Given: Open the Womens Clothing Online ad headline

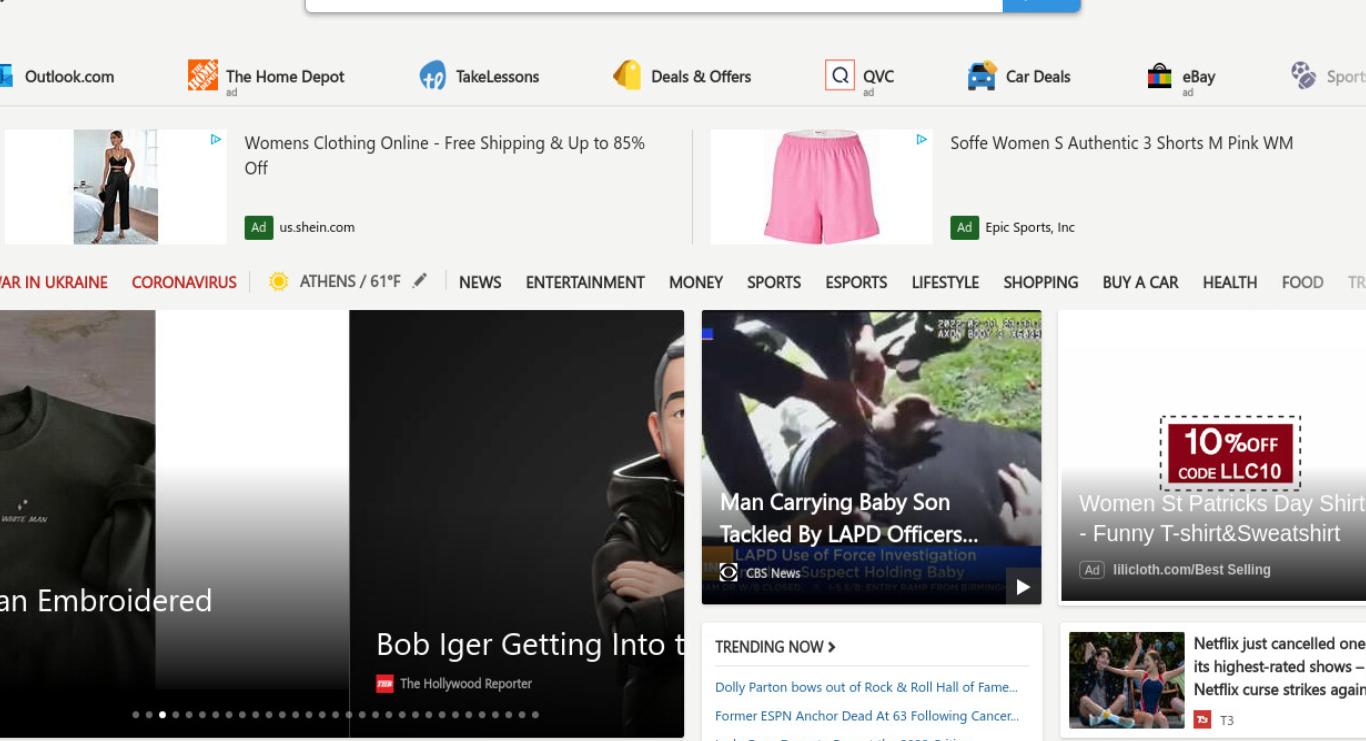Looking at the screenshot, I should coord(445,155).
